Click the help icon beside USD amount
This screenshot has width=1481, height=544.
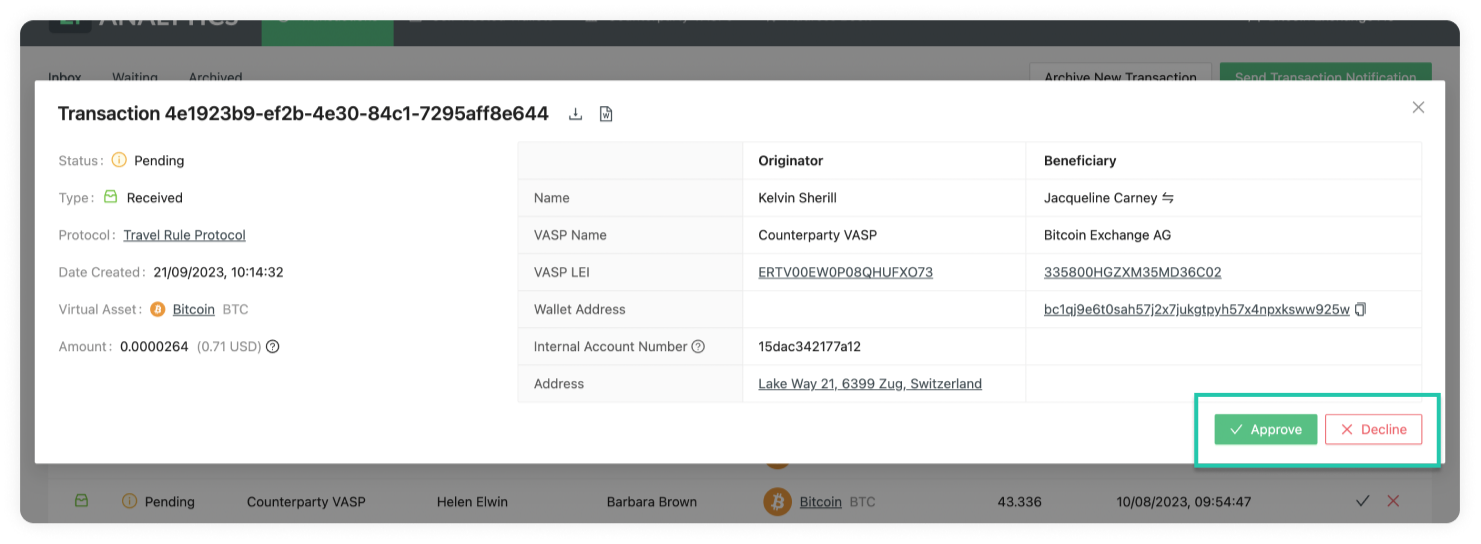(x=272, y=347)
